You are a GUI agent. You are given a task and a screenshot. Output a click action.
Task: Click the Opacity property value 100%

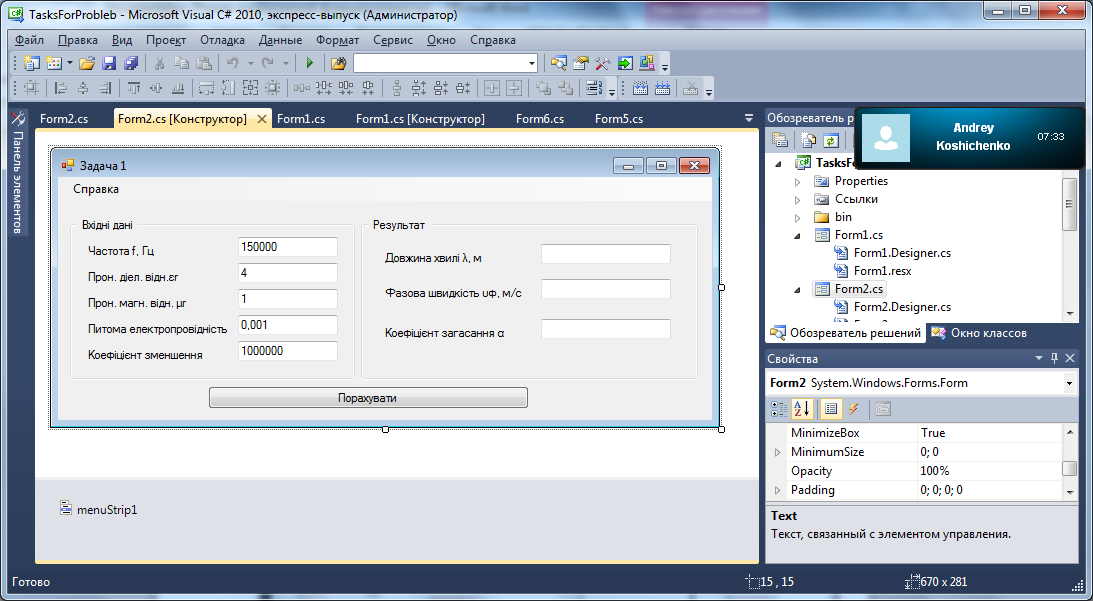tap(989, 471)
